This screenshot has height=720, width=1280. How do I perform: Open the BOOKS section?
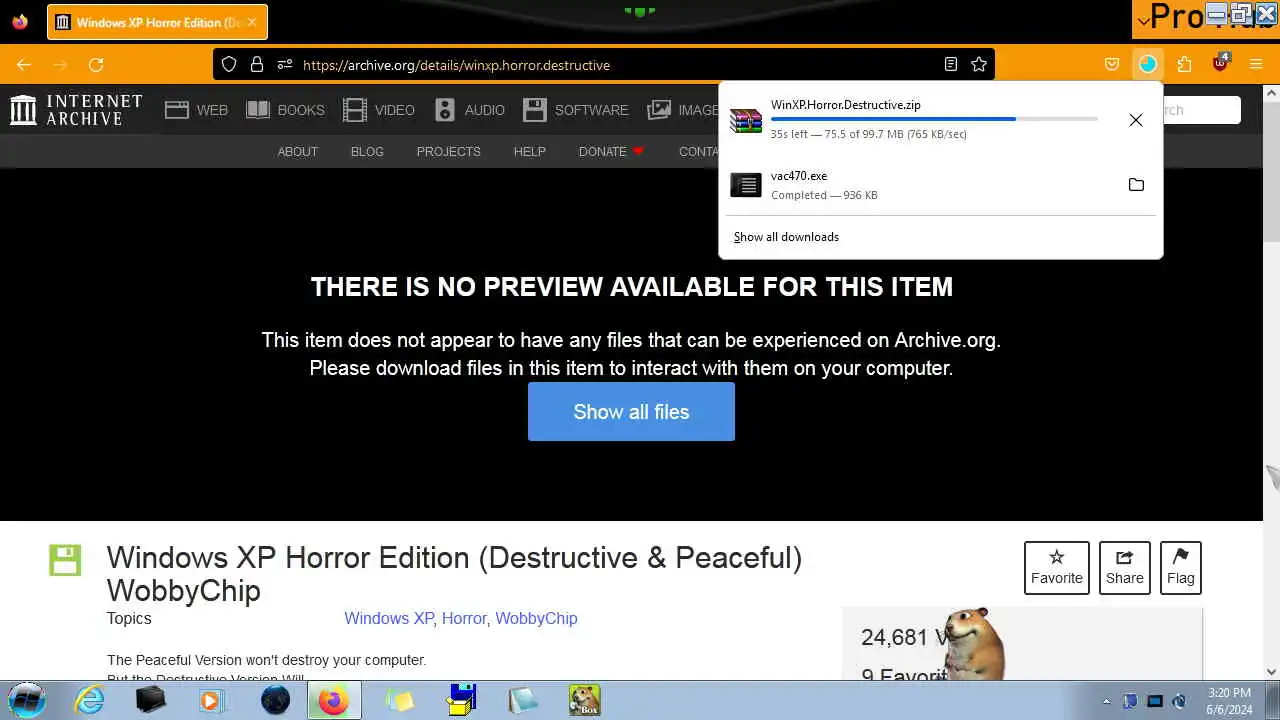(x=285, y=110)
